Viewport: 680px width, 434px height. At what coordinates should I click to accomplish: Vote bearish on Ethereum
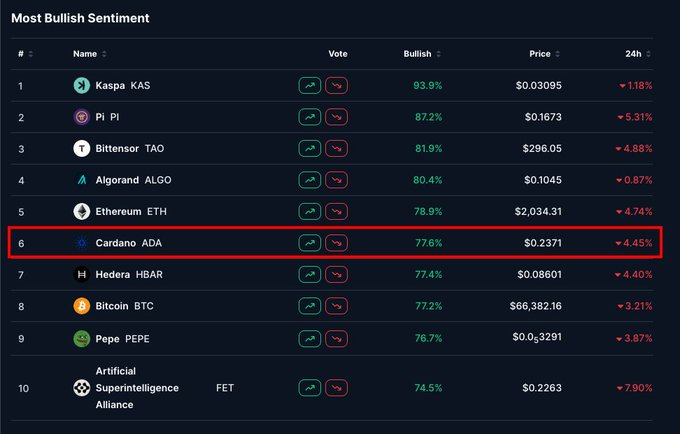336,212
